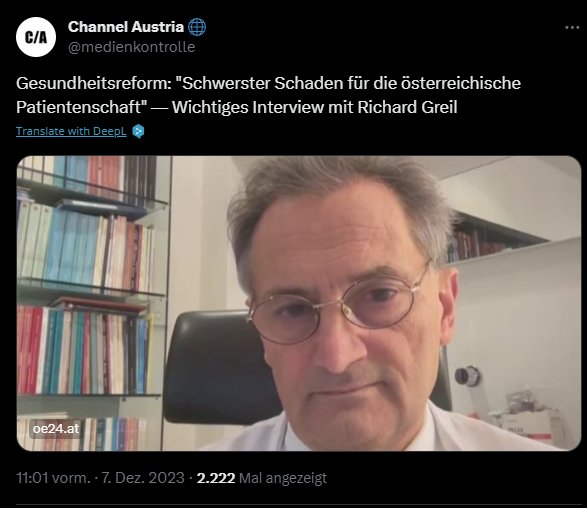Open the Channel Austria display name
Image resolution: width=587 pixels, height=508 pixels.
point(126,27)
